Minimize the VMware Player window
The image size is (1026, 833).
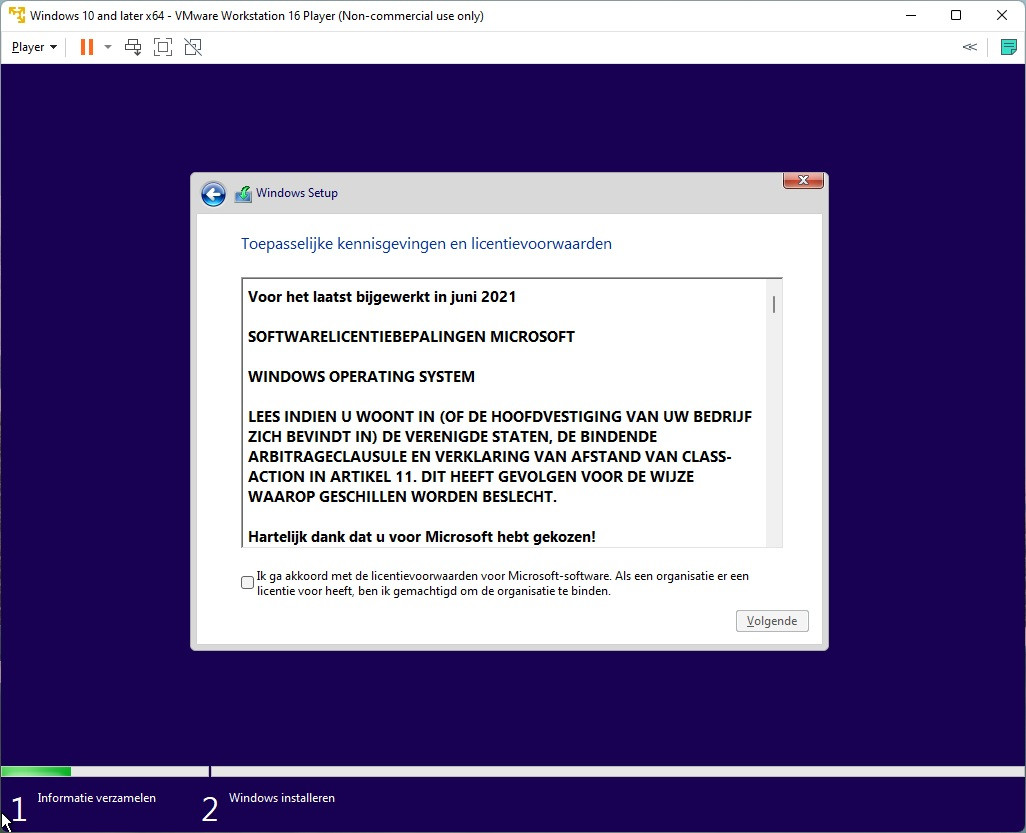(x=910, y=15)
